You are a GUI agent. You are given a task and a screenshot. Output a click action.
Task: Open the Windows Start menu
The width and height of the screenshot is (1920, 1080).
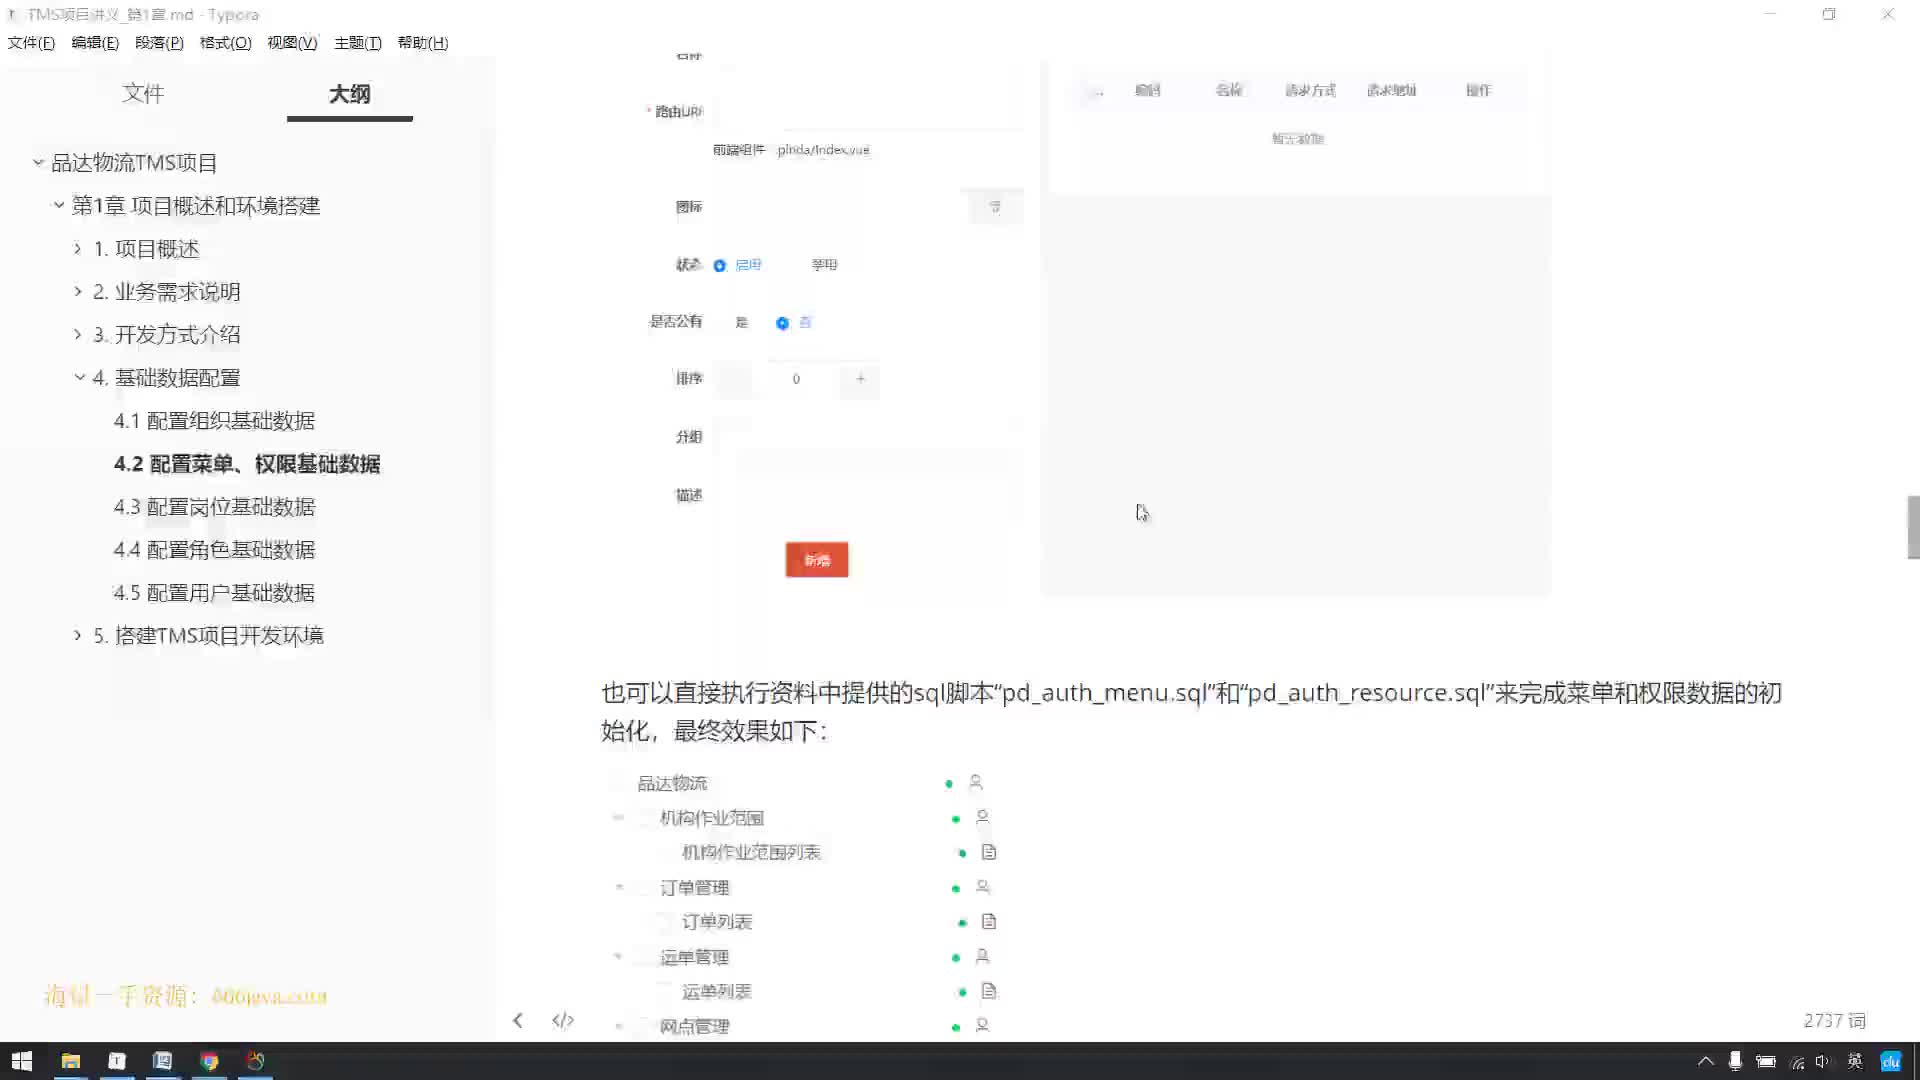(x=22, y=1061)
